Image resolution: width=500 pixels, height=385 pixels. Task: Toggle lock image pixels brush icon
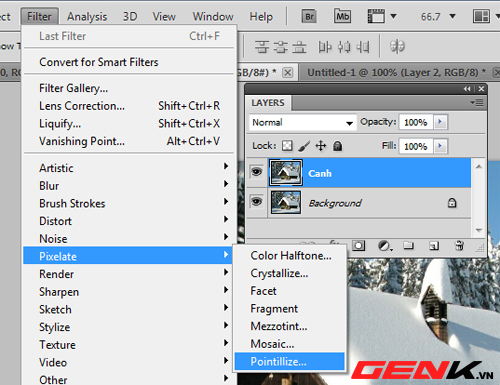pyautogui.click(x=304, y=146)
